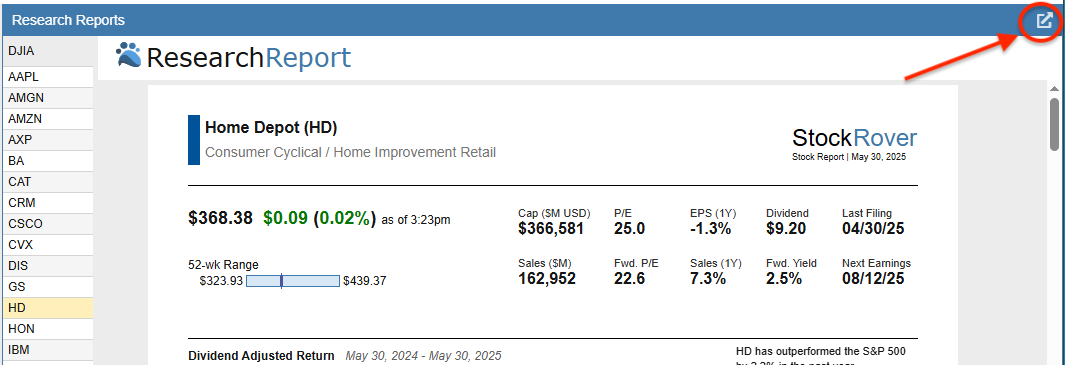Screen dimensions: 1065x365
Task: Click the Research Report paw logo
Action: [x=128, y=56]
